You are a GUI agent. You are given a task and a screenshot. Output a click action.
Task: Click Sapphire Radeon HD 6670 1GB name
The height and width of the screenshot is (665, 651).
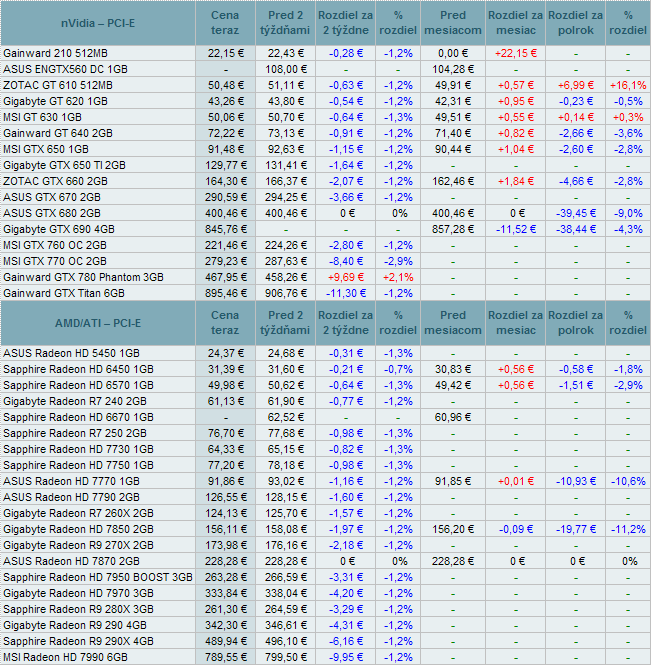click(x=78, y=417)
